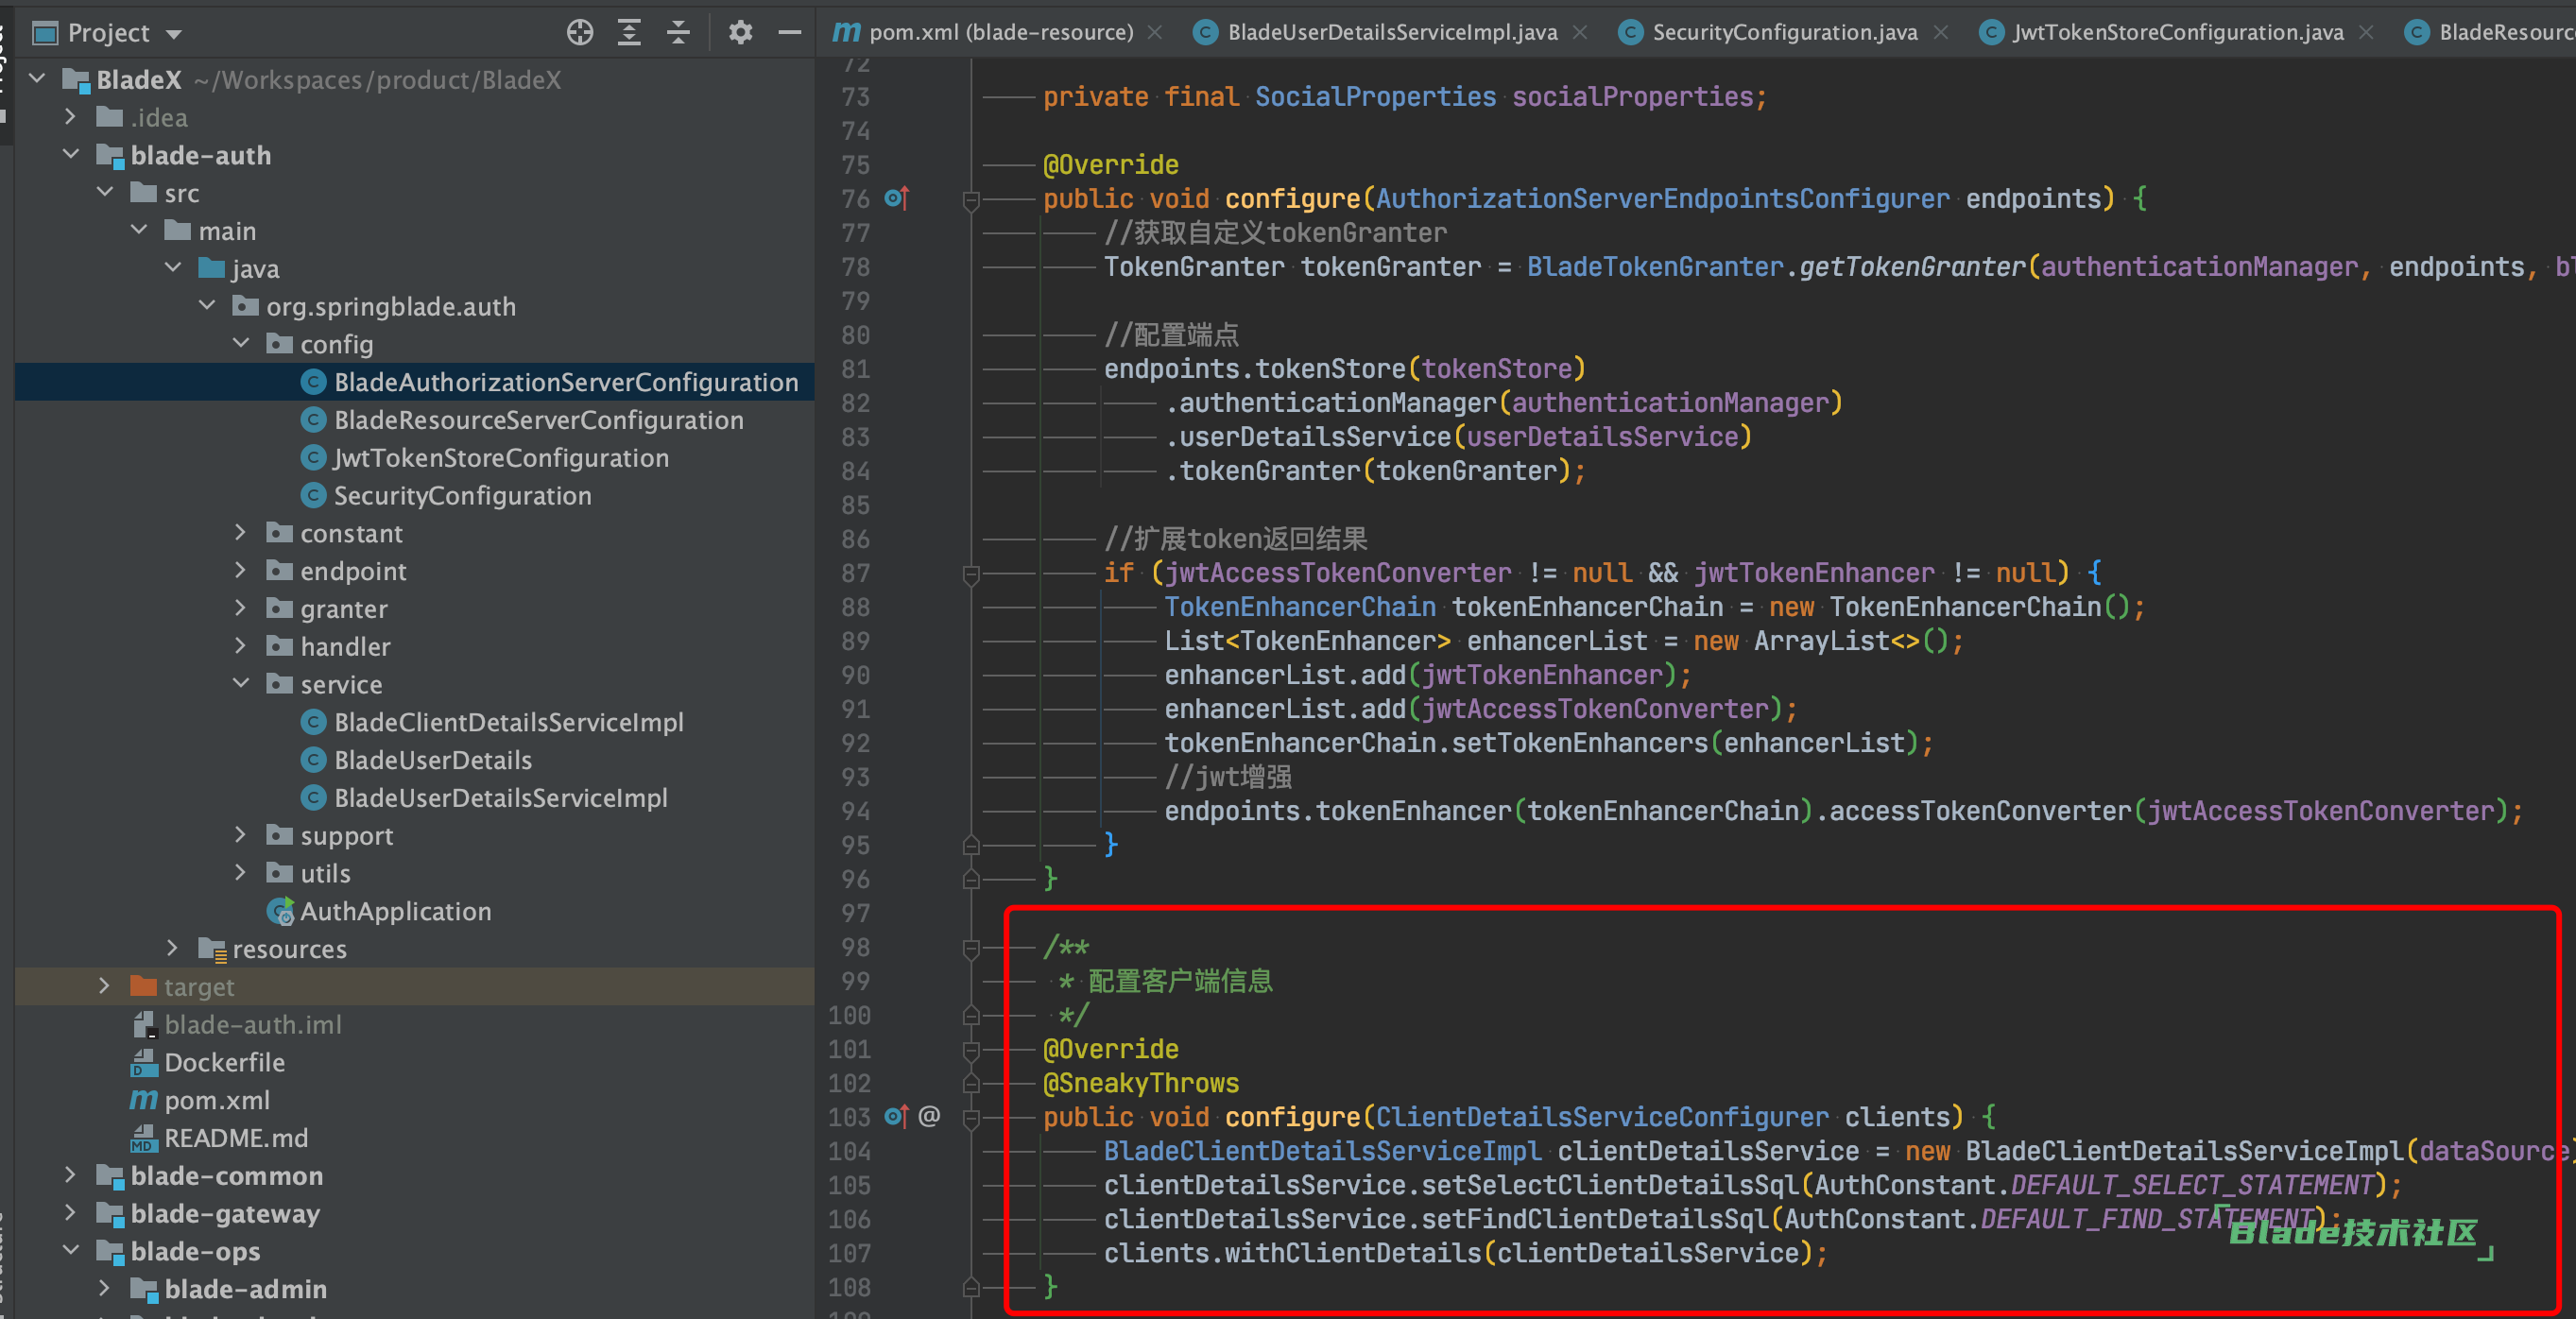Expand the target folder
The width and height of the screenshot is (2576, 1319).
pyautogui.click(x=104, y=985)
